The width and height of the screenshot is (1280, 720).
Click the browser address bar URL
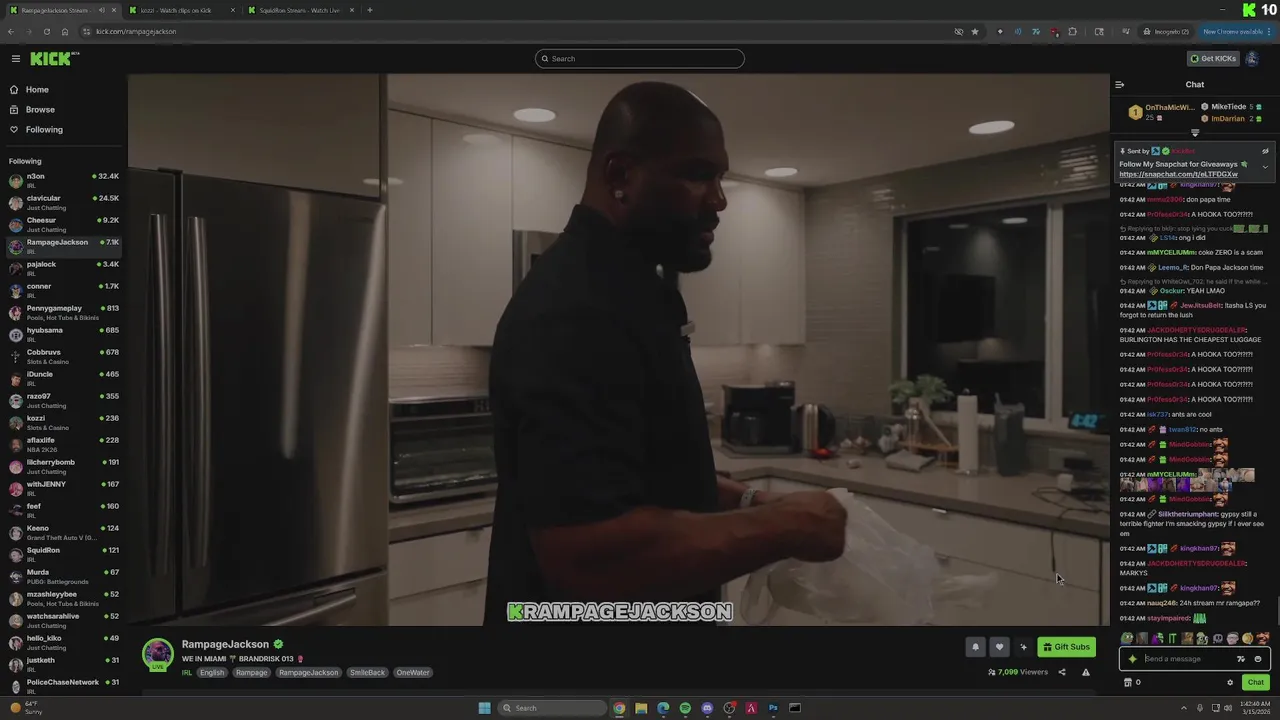coord(136,31)
